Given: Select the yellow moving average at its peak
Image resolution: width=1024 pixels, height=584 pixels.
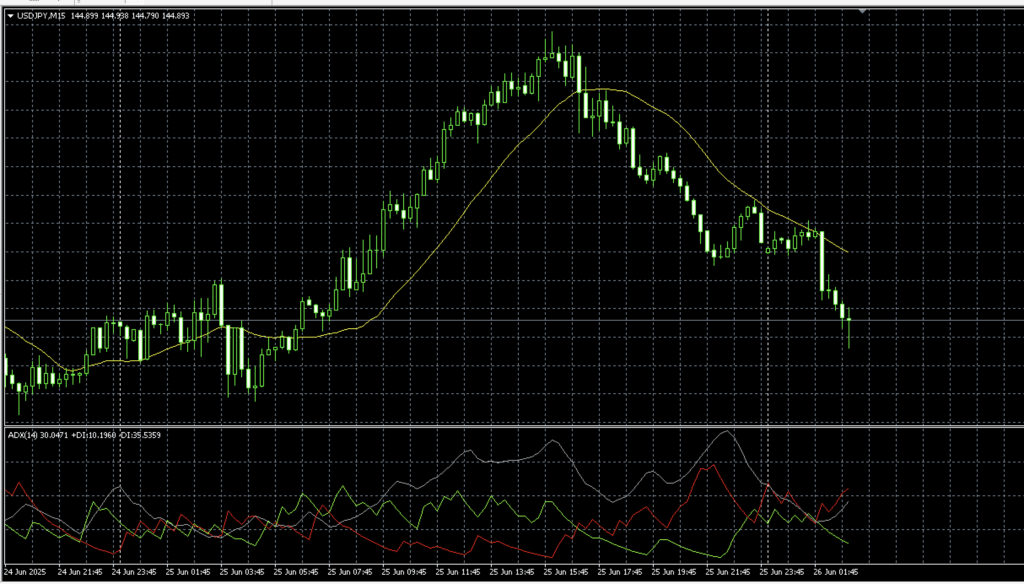Looking at the screenshot, I should 600,90.
